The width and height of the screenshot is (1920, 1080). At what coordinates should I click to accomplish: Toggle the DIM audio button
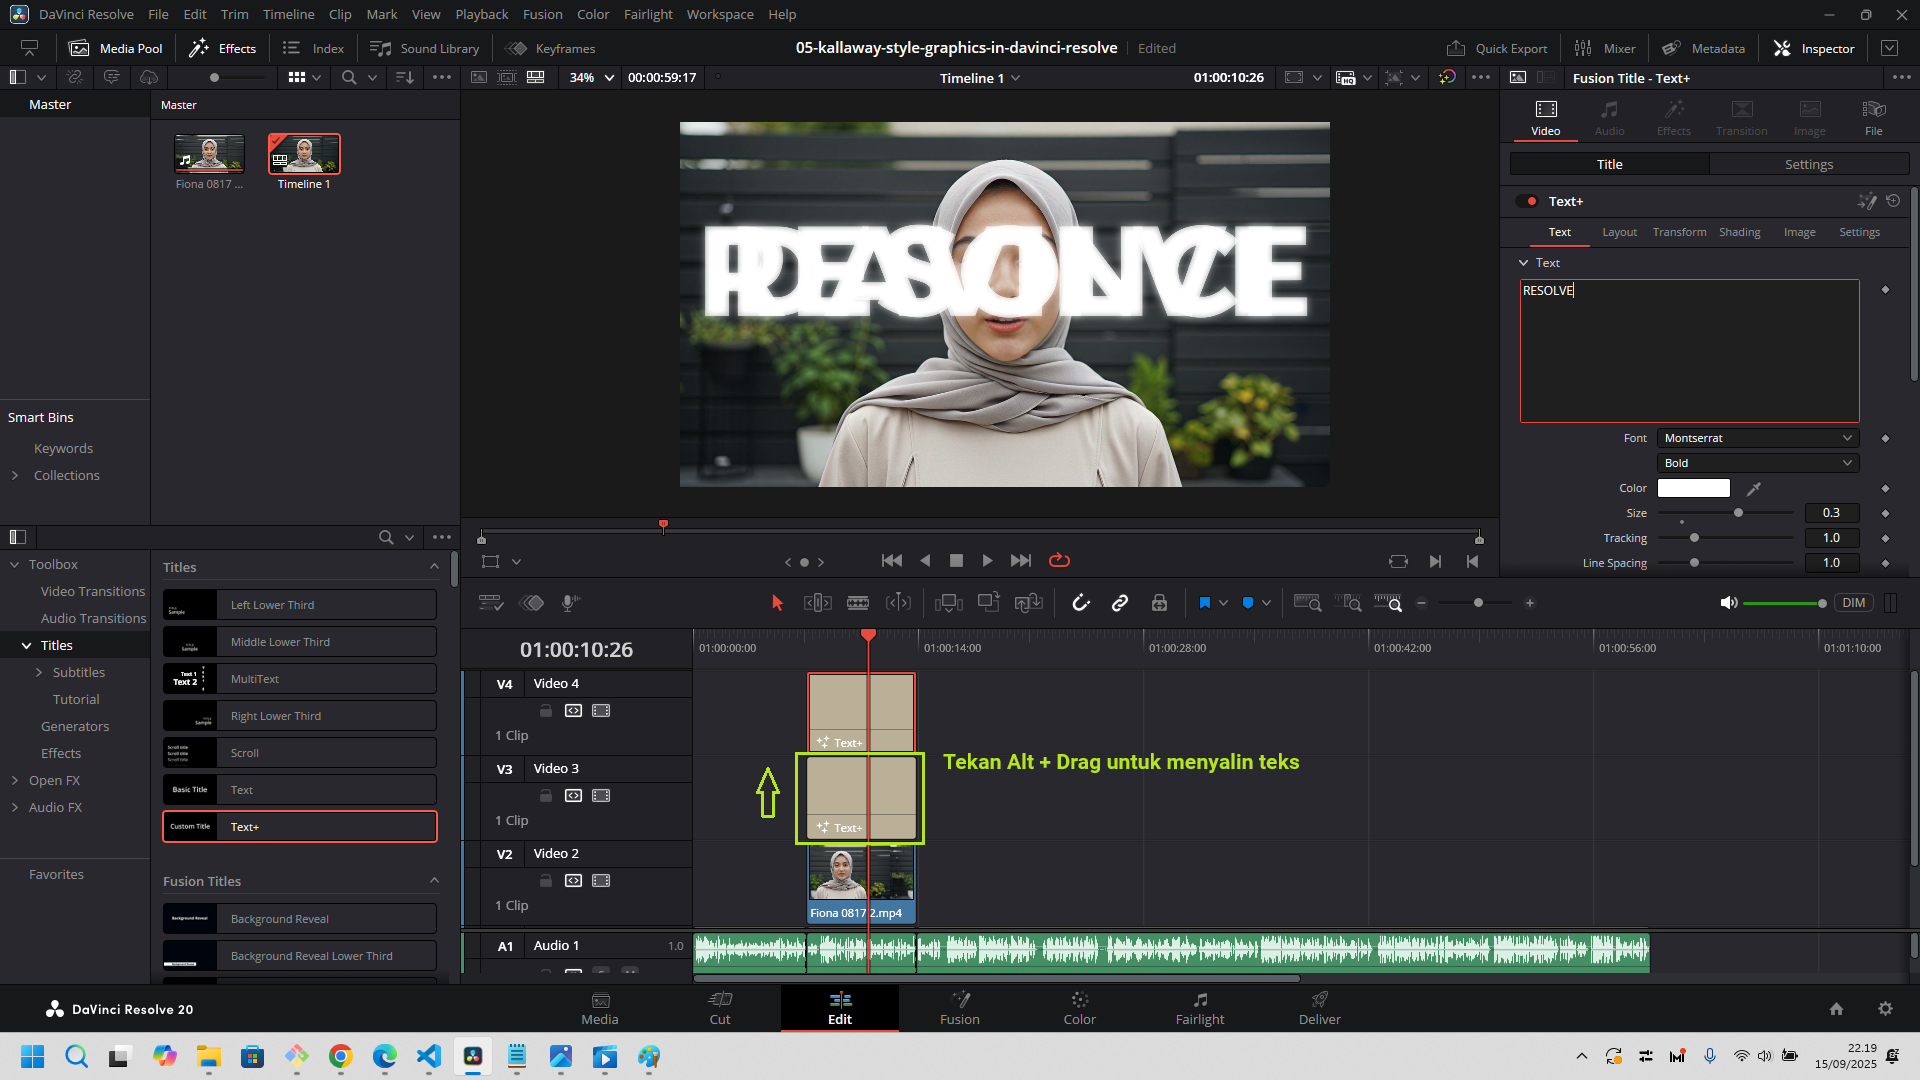coord(1853,603)
